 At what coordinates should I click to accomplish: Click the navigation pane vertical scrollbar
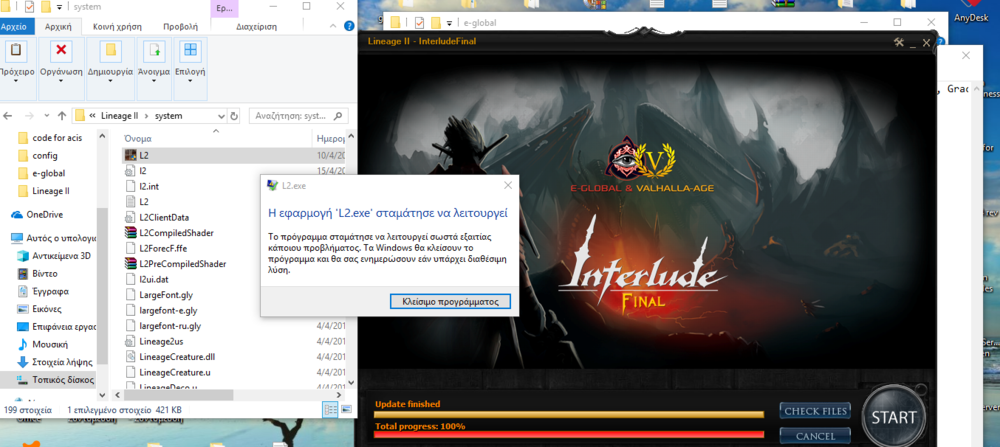(x=102, y=287)
